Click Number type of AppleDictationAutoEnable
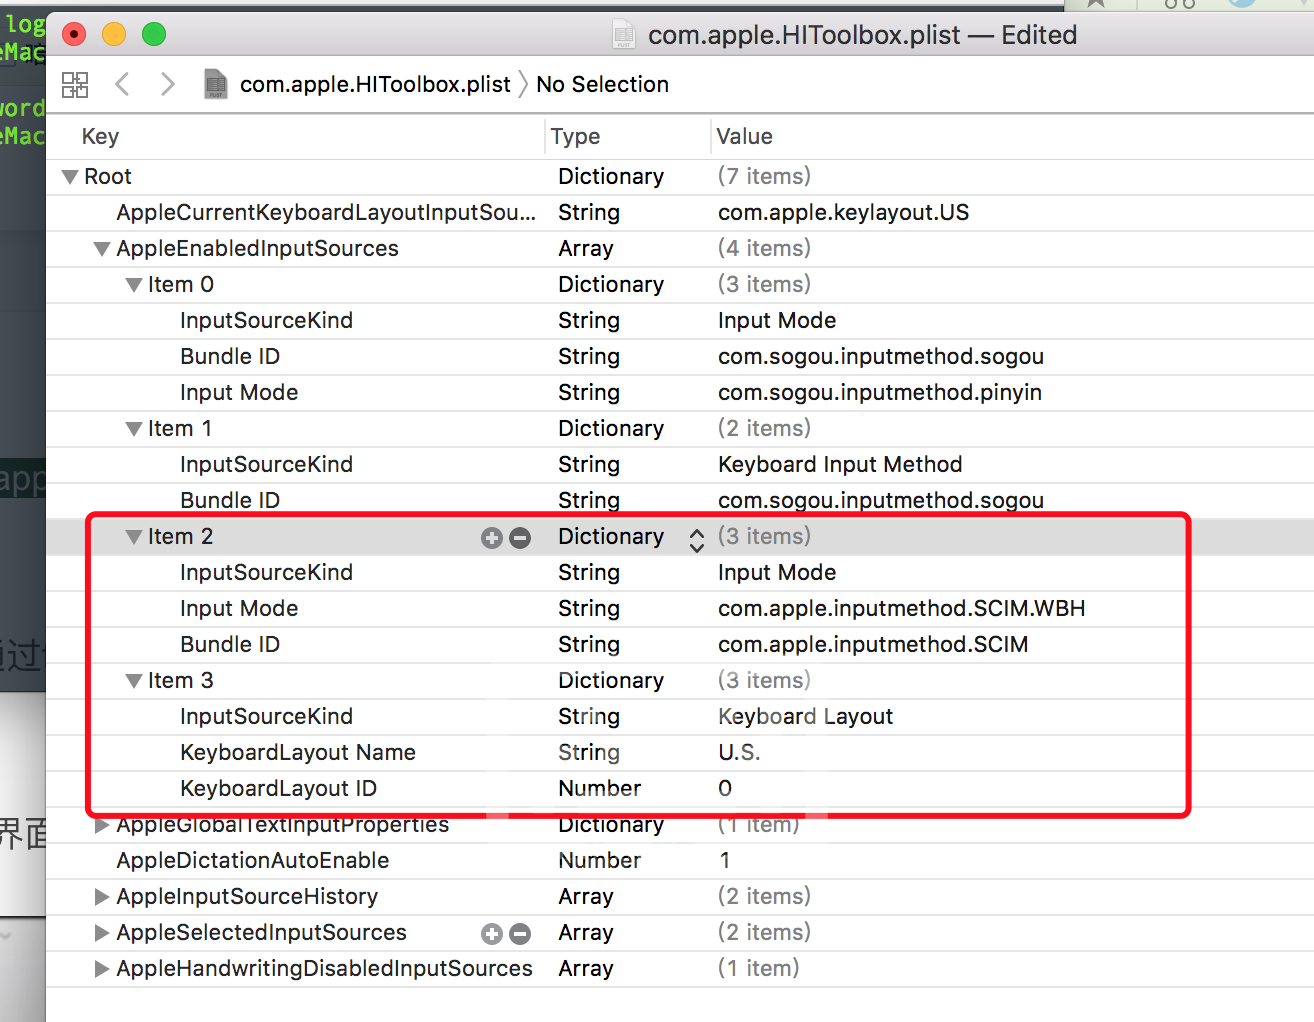Image resolution: width=1314 pixels, height=1022 pixels. click(599, 860)
